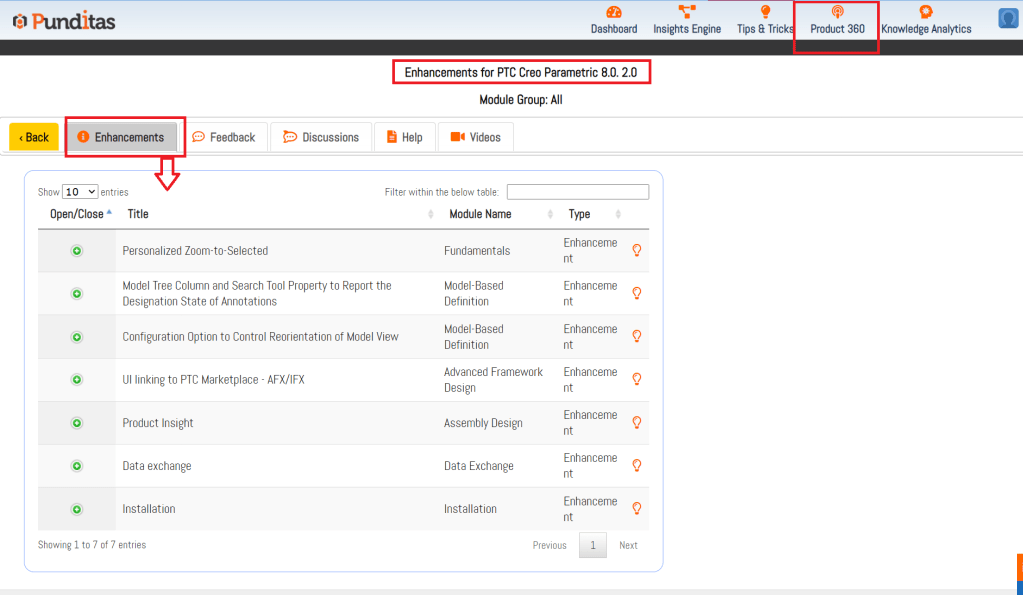Click the Tips & Tricks lightbulb icon
This screenshot has height=595, width=1023.
[x=765, y=12]
